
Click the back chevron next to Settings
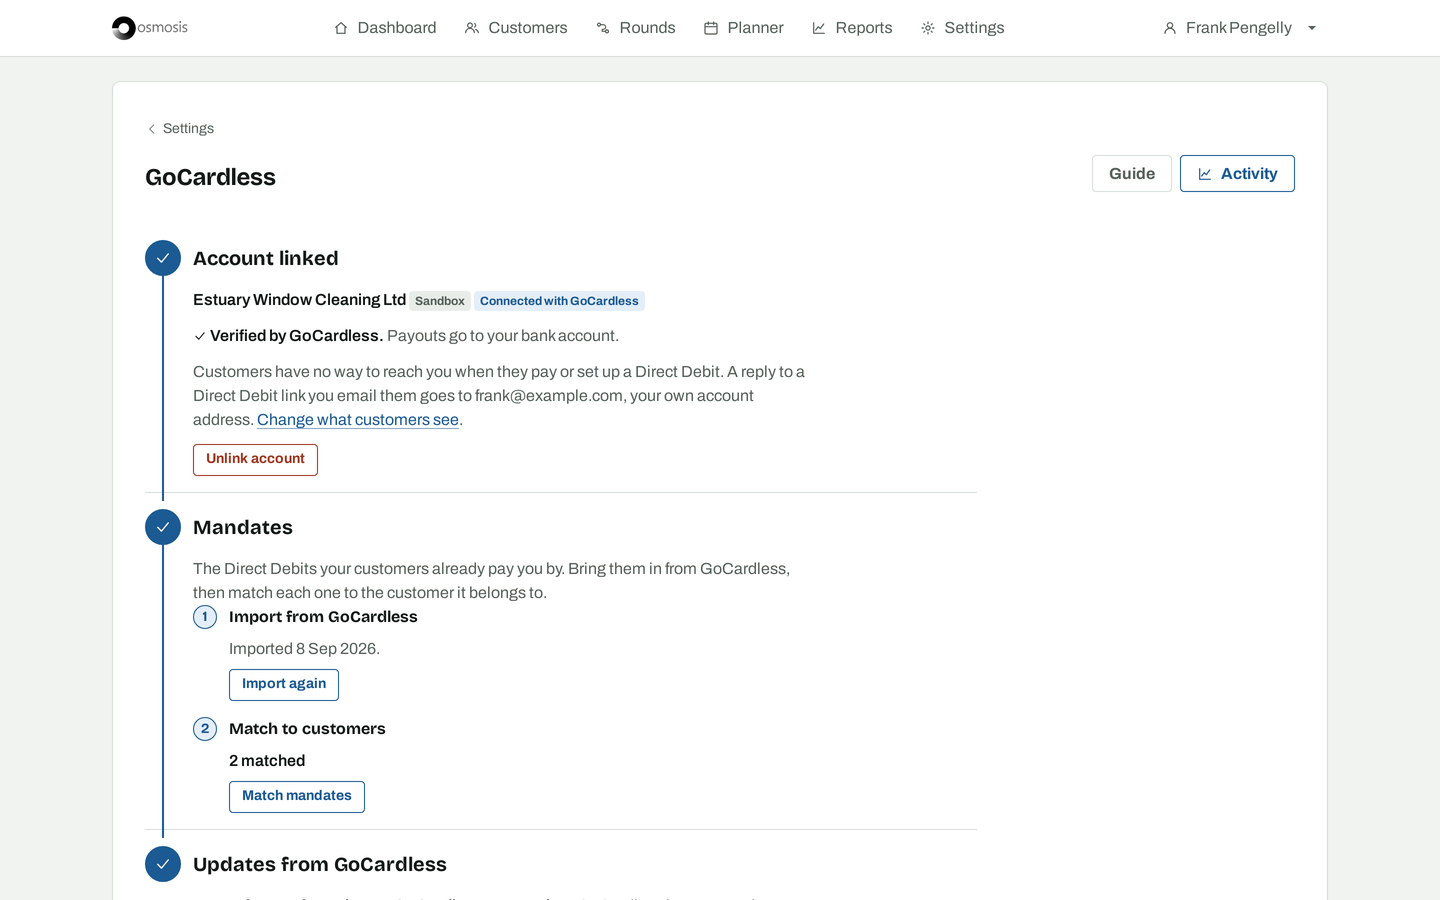(x=152, y=129)
